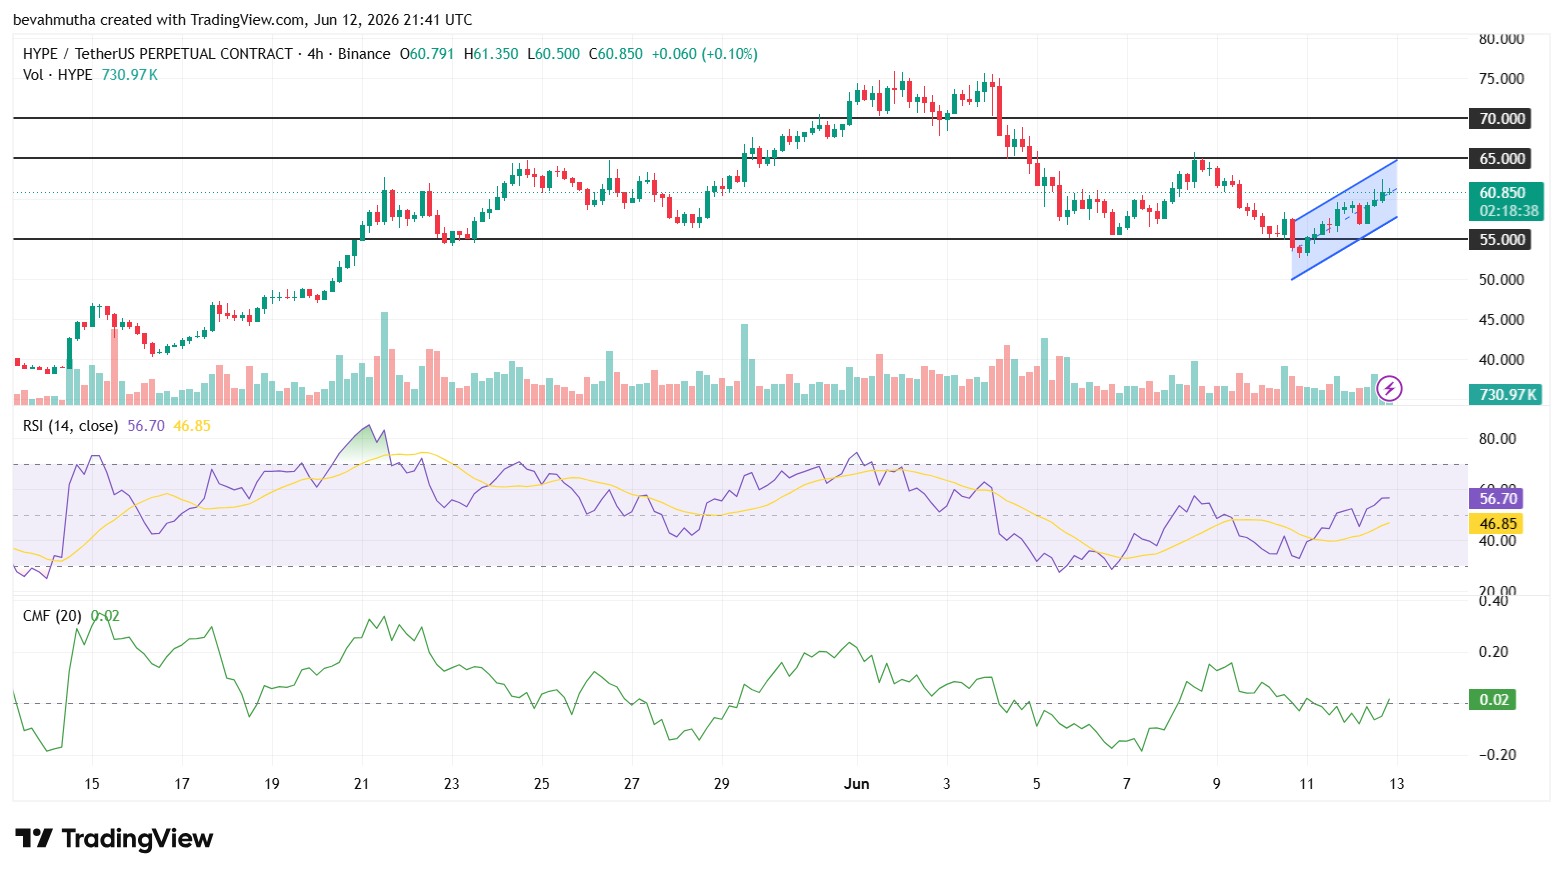The width and height of the screenshot is (1563, 876).
Task: Click the 70.000 price level label
Action: tap(1502, 118)
